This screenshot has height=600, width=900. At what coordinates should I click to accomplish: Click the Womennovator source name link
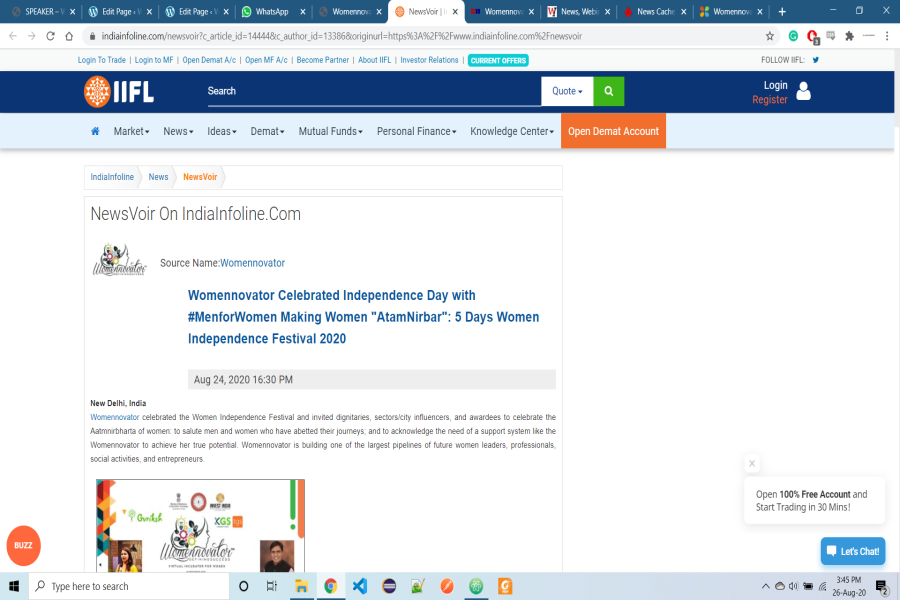click(252, 263)
